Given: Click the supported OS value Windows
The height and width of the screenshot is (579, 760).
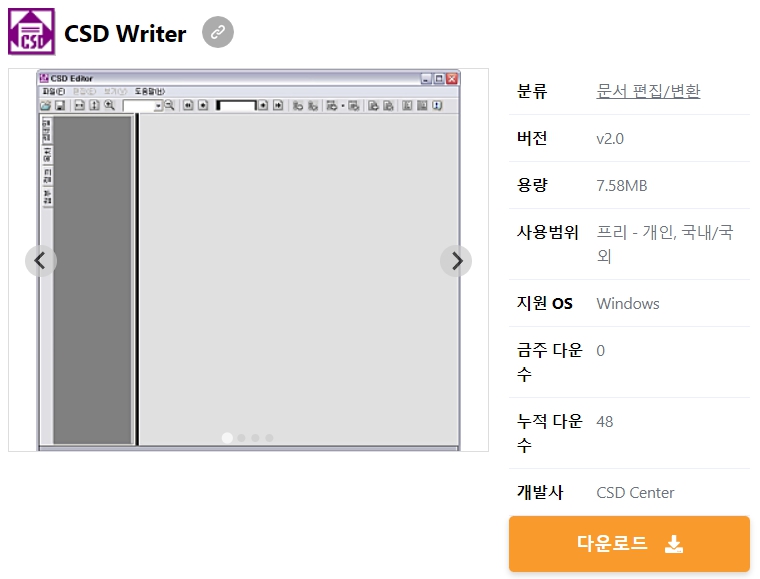Looking at the screenshot, I should pos(628,303).
